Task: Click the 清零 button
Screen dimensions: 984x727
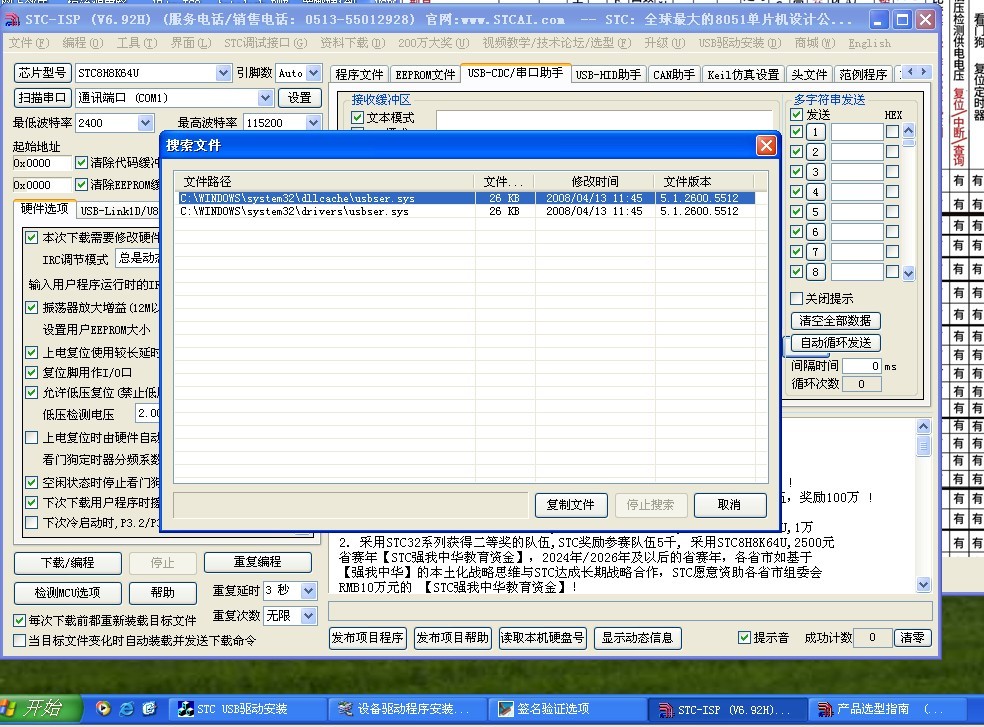Action: (x=912, y=638)
